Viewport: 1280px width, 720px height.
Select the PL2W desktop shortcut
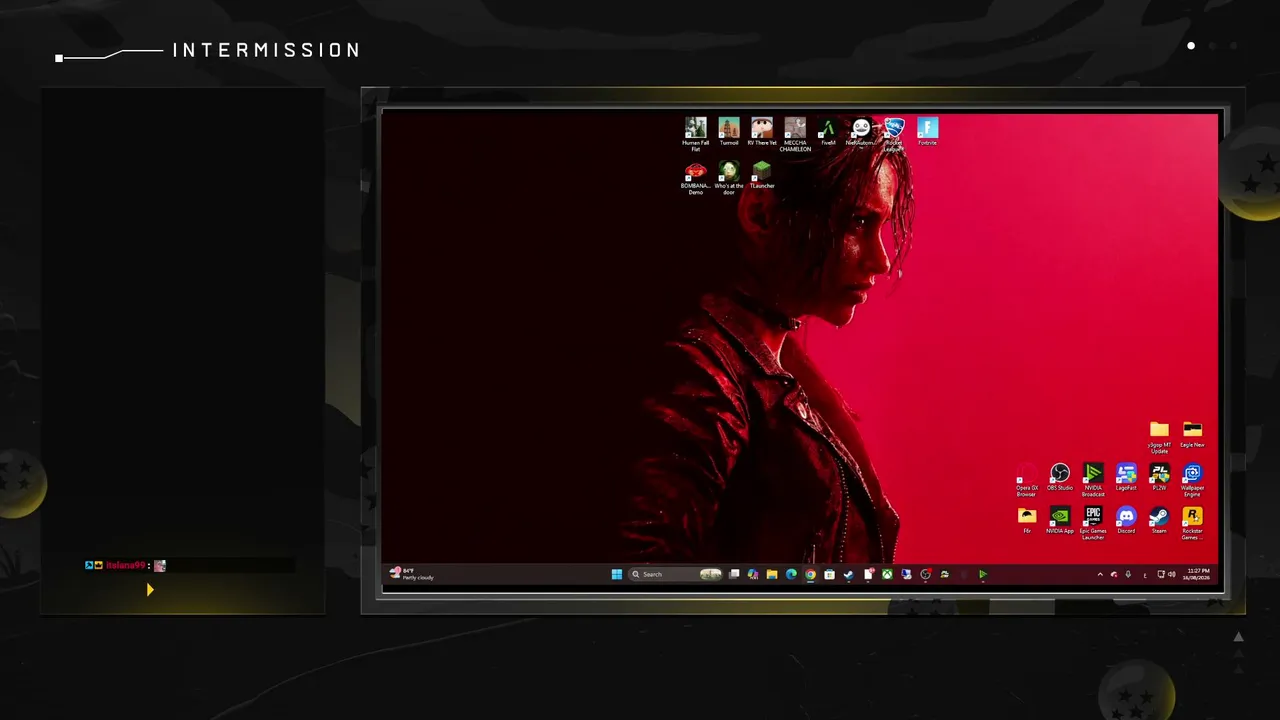click(1159, 477)
